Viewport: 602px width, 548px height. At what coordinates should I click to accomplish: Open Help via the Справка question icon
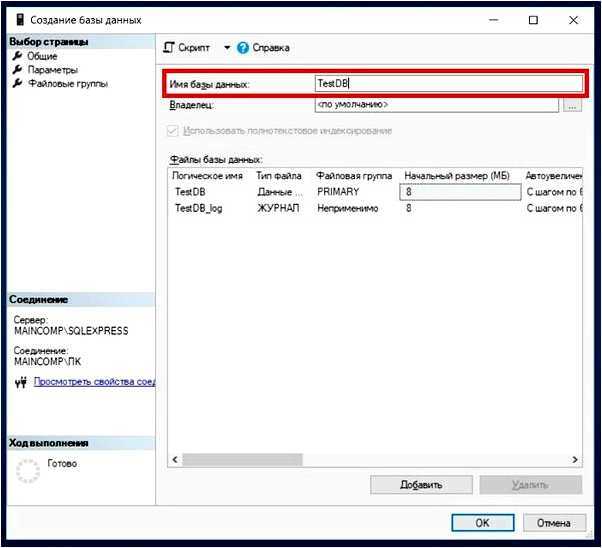tap(243, 48)
